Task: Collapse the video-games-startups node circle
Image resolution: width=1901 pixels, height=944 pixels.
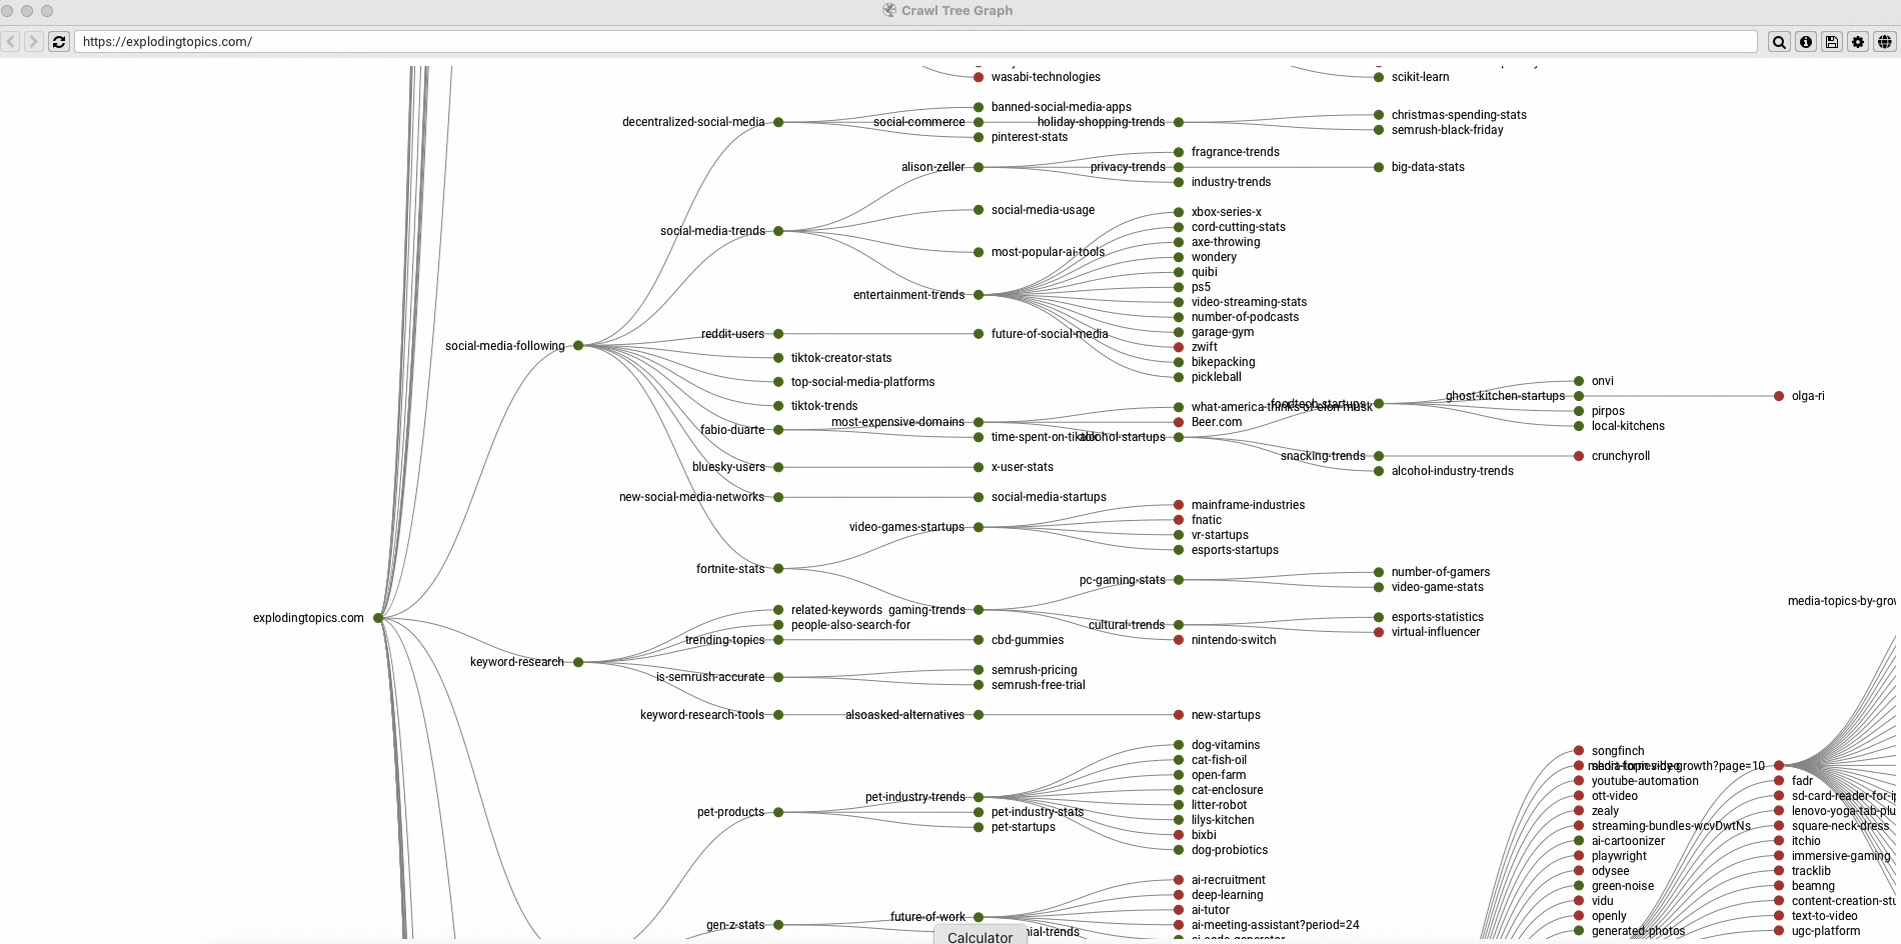Action: pos(978,527)
